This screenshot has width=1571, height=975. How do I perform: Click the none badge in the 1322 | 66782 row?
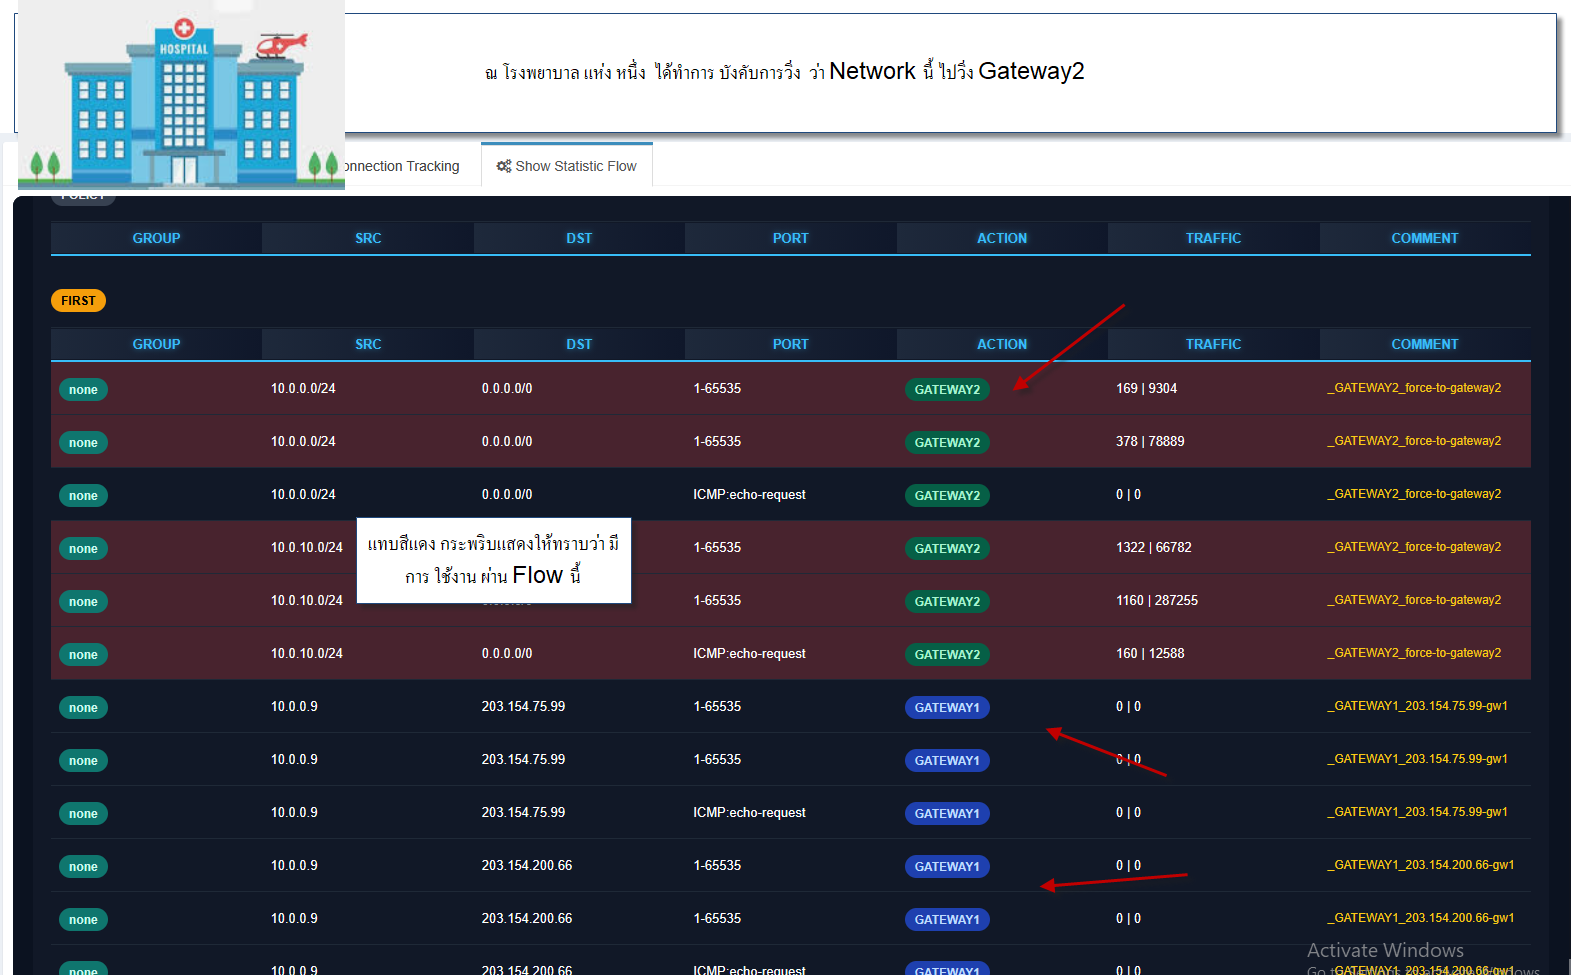(x=83, y=549)
